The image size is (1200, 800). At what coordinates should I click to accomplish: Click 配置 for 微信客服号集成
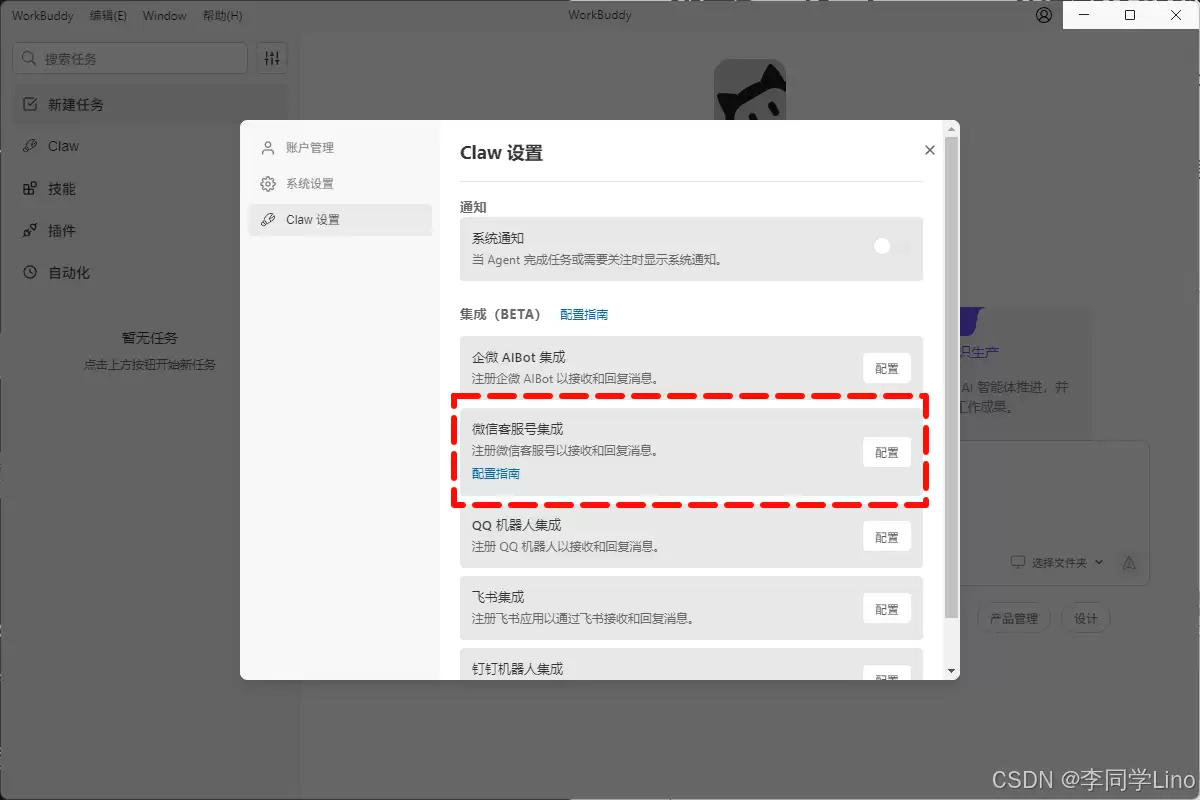coord(887,452)
